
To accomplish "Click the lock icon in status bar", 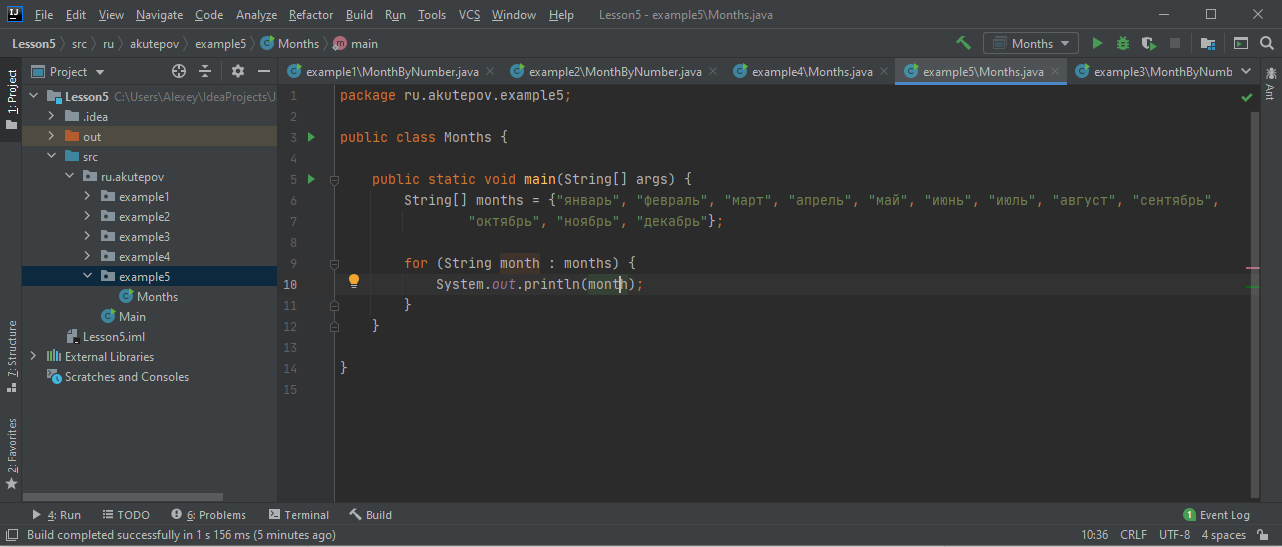I will point(1264,535).
